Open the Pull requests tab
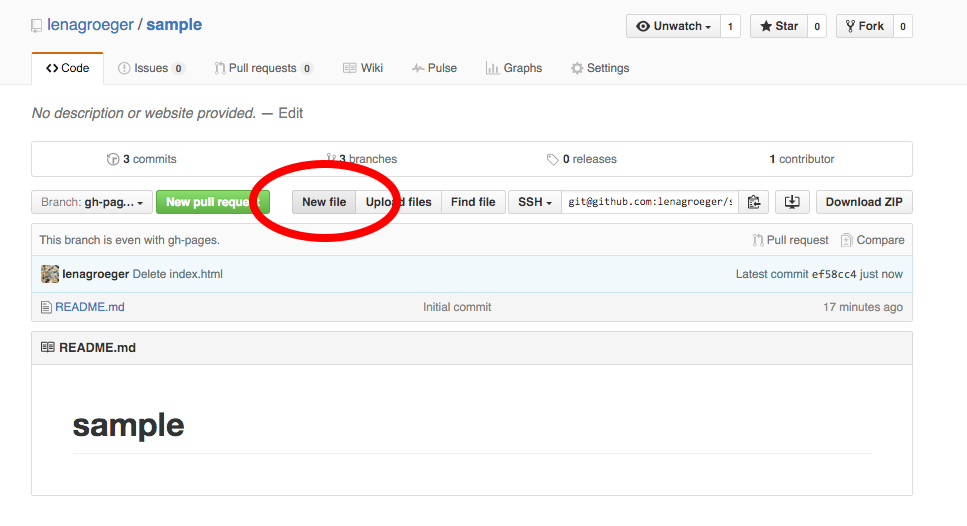The width and height of the screenshot is (967, 526). coord(263,68)
